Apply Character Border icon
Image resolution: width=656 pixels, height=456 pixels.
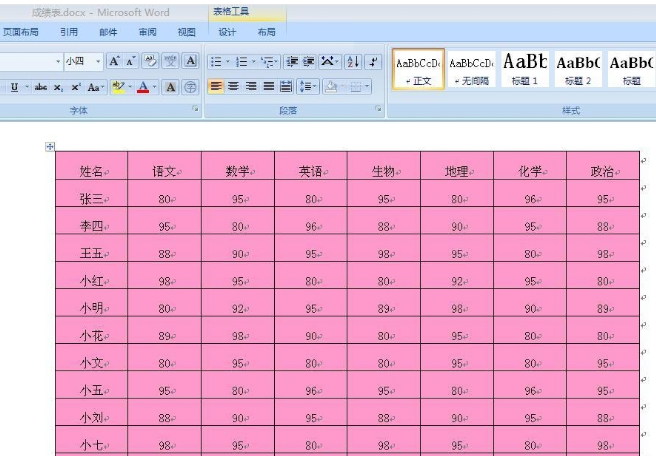point(191,61)
